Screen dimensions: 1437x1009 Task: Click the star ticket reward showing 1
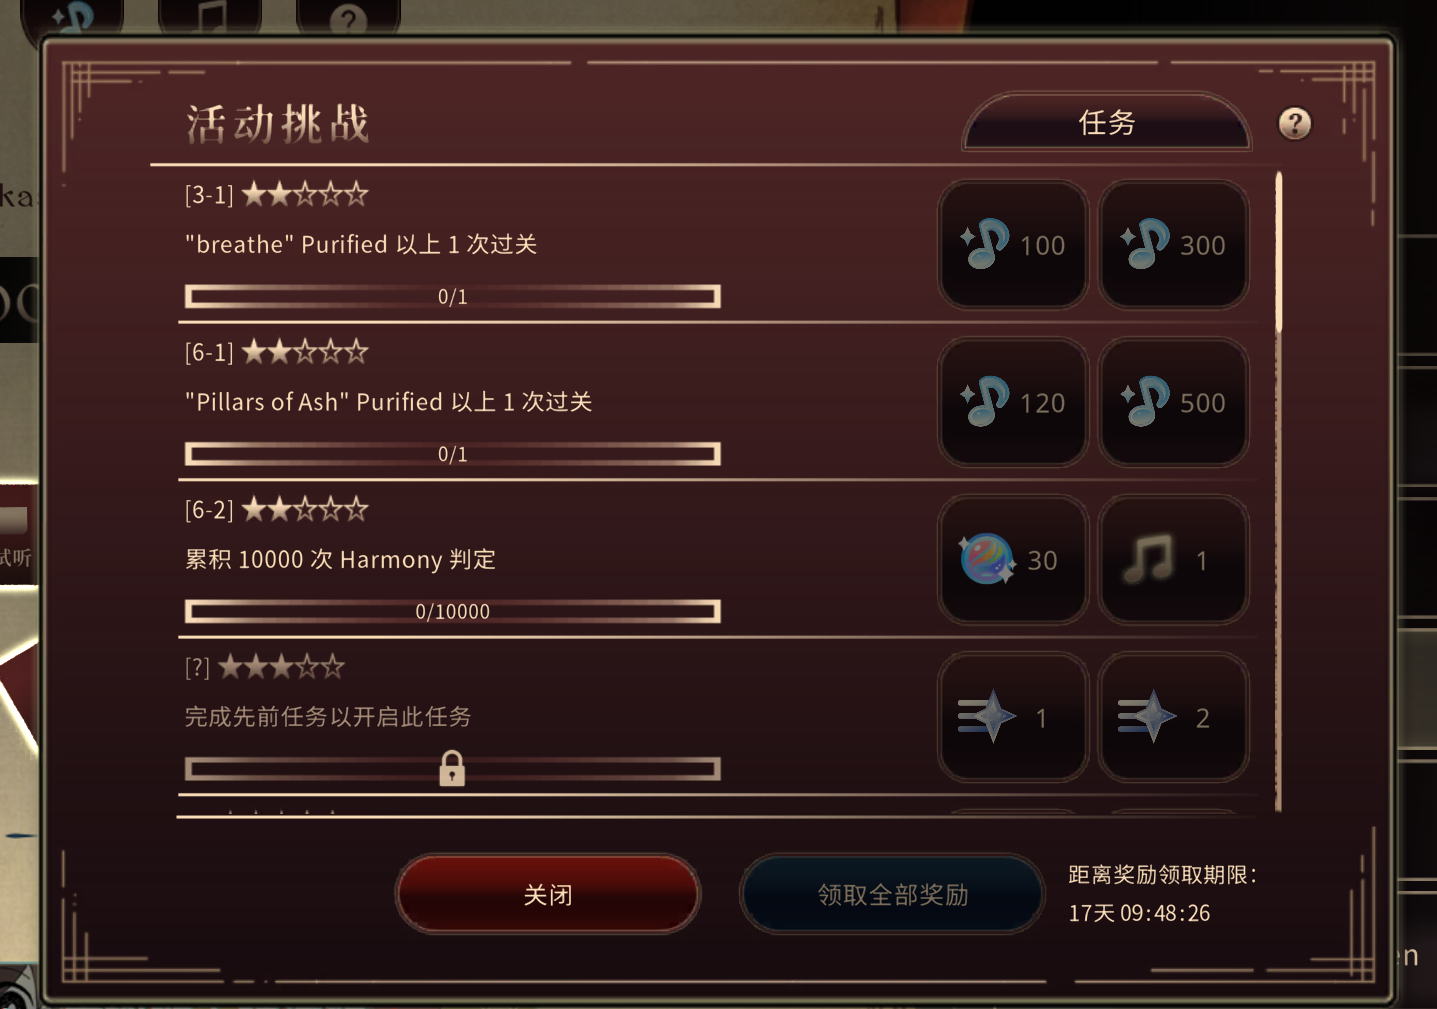(1013, 717)
